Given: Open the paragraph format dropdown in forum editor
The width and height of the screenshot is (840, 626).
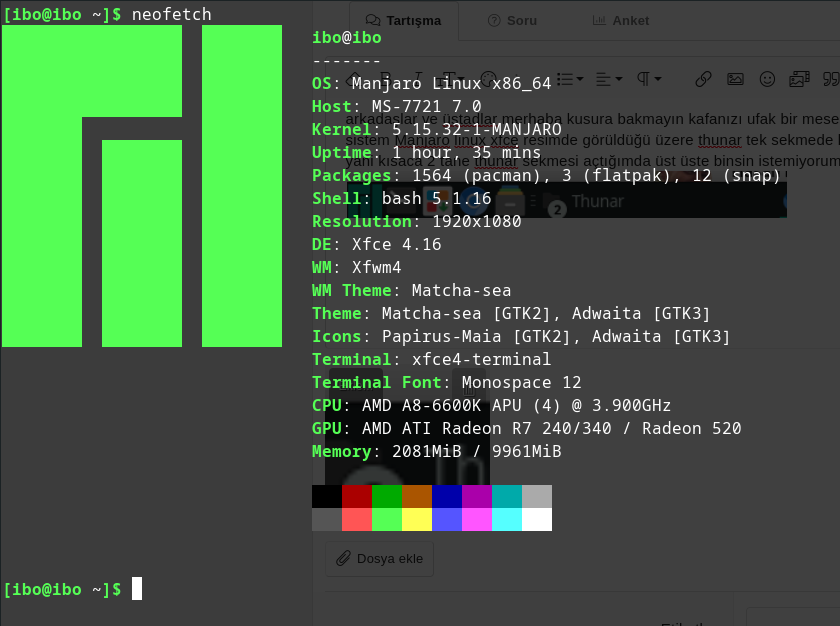Looking at the screenshot, I should click(x=649, y=79).
